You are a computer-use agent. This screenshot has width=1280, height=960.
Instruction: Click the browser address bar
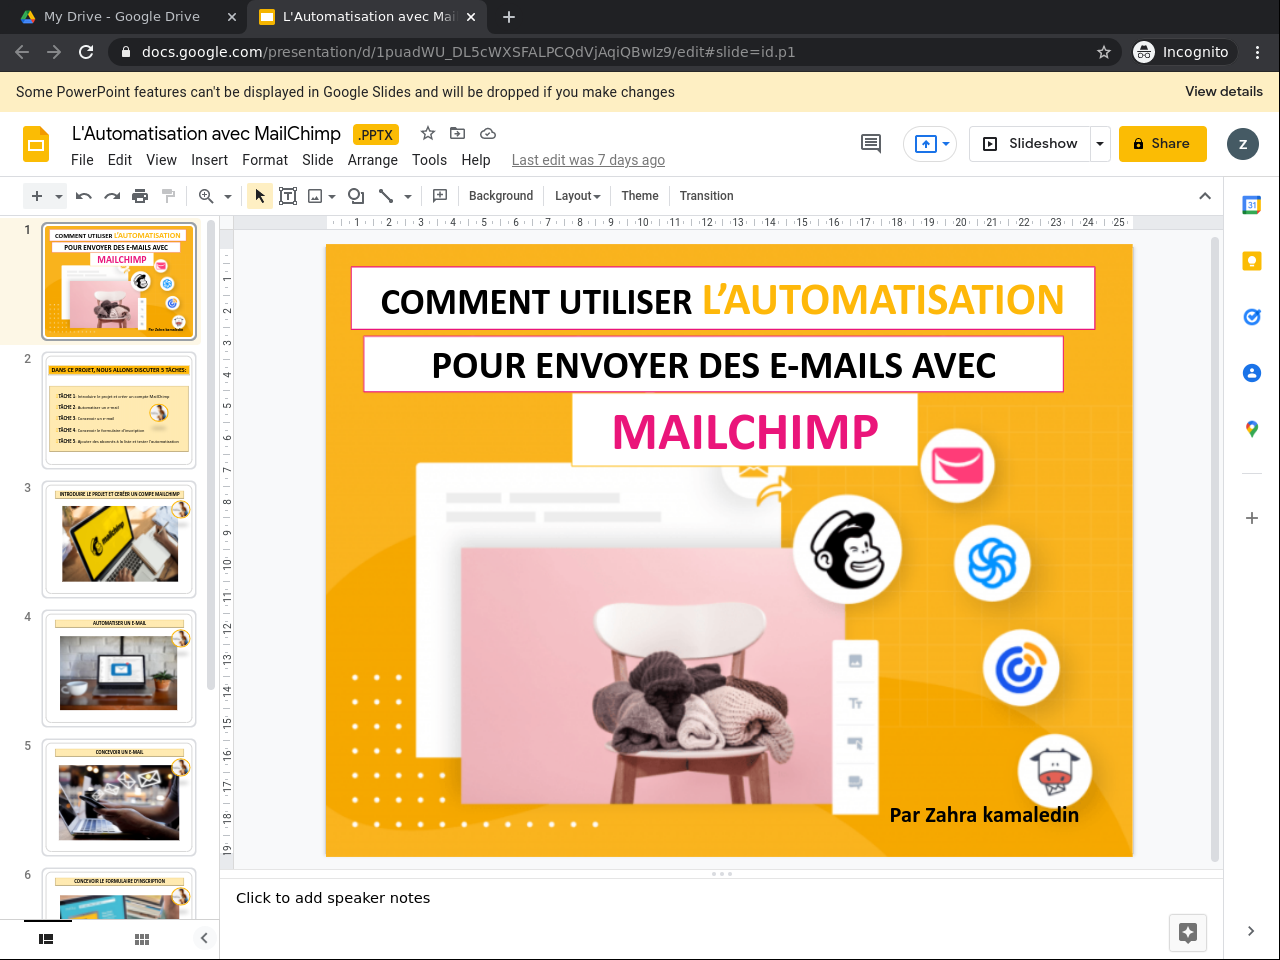pyautogui.click(x=610, y=52)
